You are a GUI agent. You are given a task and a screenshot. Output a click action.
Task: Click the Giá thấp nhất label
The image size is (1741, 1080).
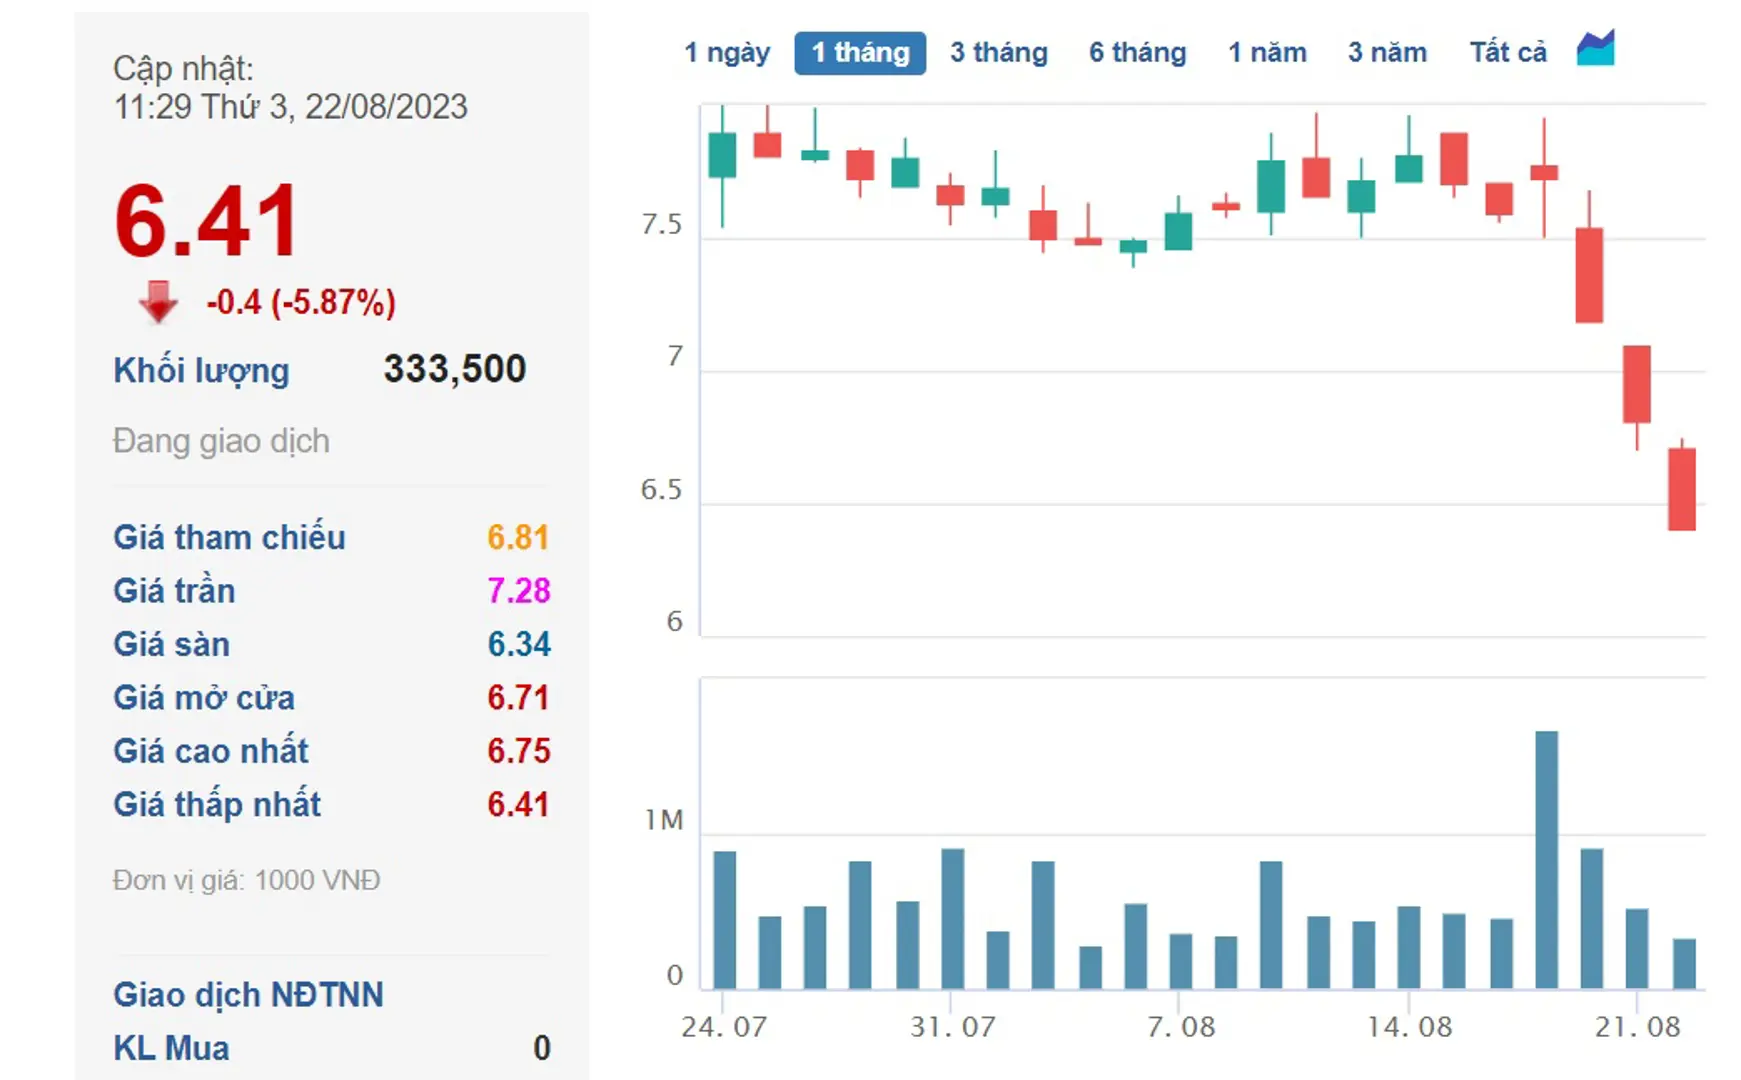217,804
